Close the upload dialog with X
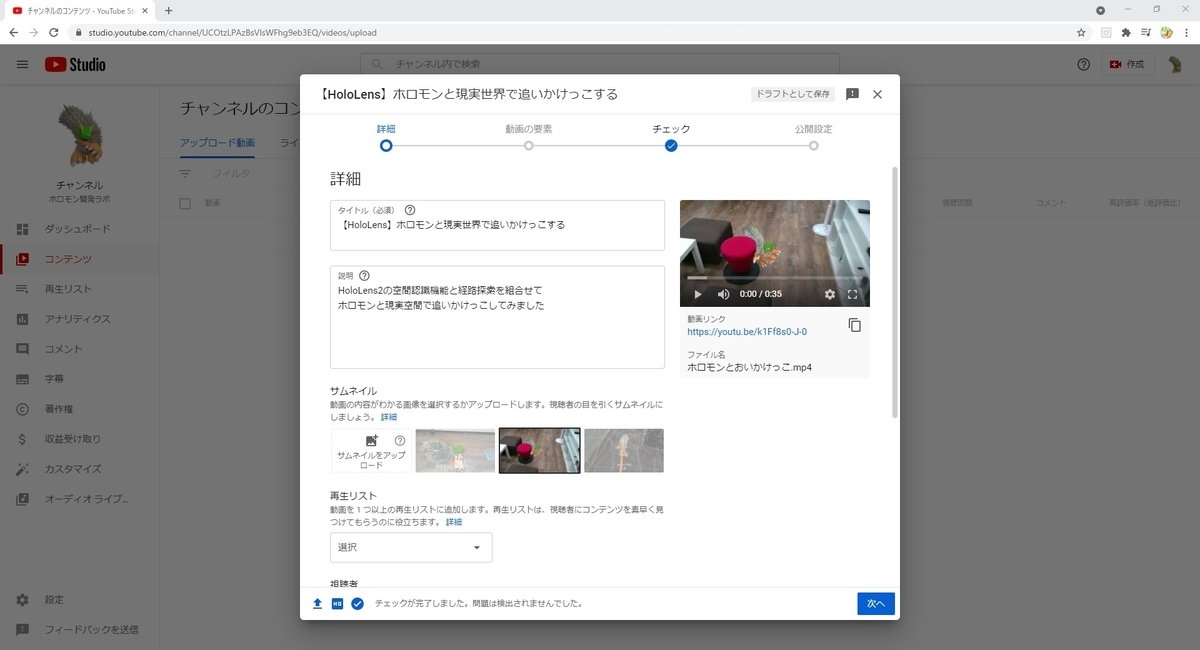 click(x=877, y=94)
